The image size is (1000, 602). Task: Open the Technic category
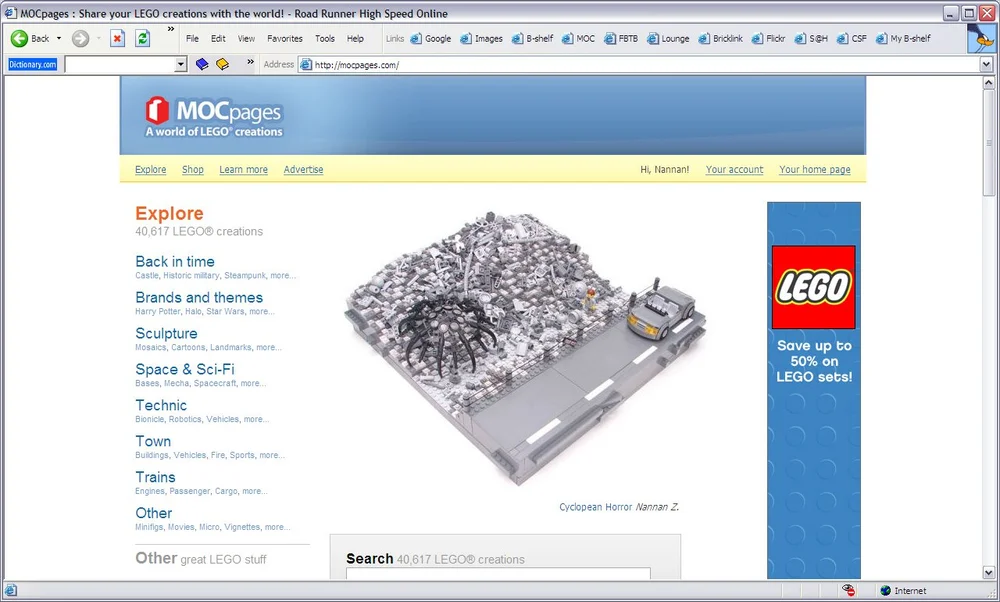click(x=161, y=406)
